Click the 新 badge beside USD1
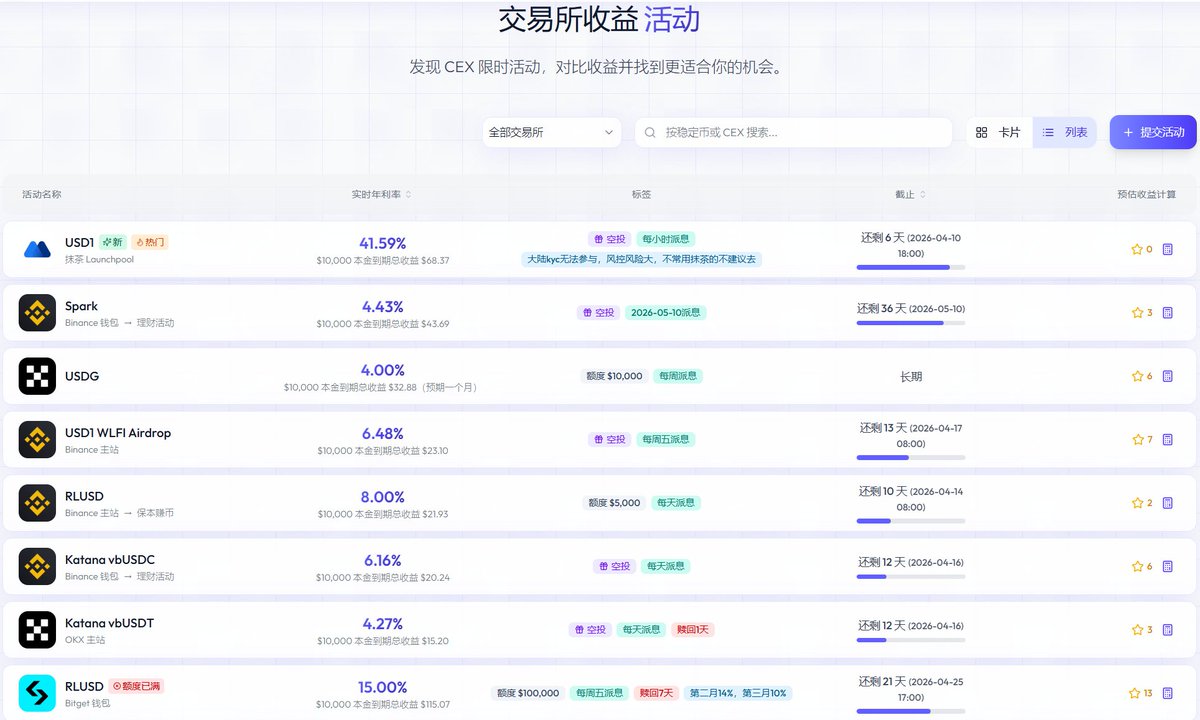Screen dimensions: 1200x720 point(112,242)
